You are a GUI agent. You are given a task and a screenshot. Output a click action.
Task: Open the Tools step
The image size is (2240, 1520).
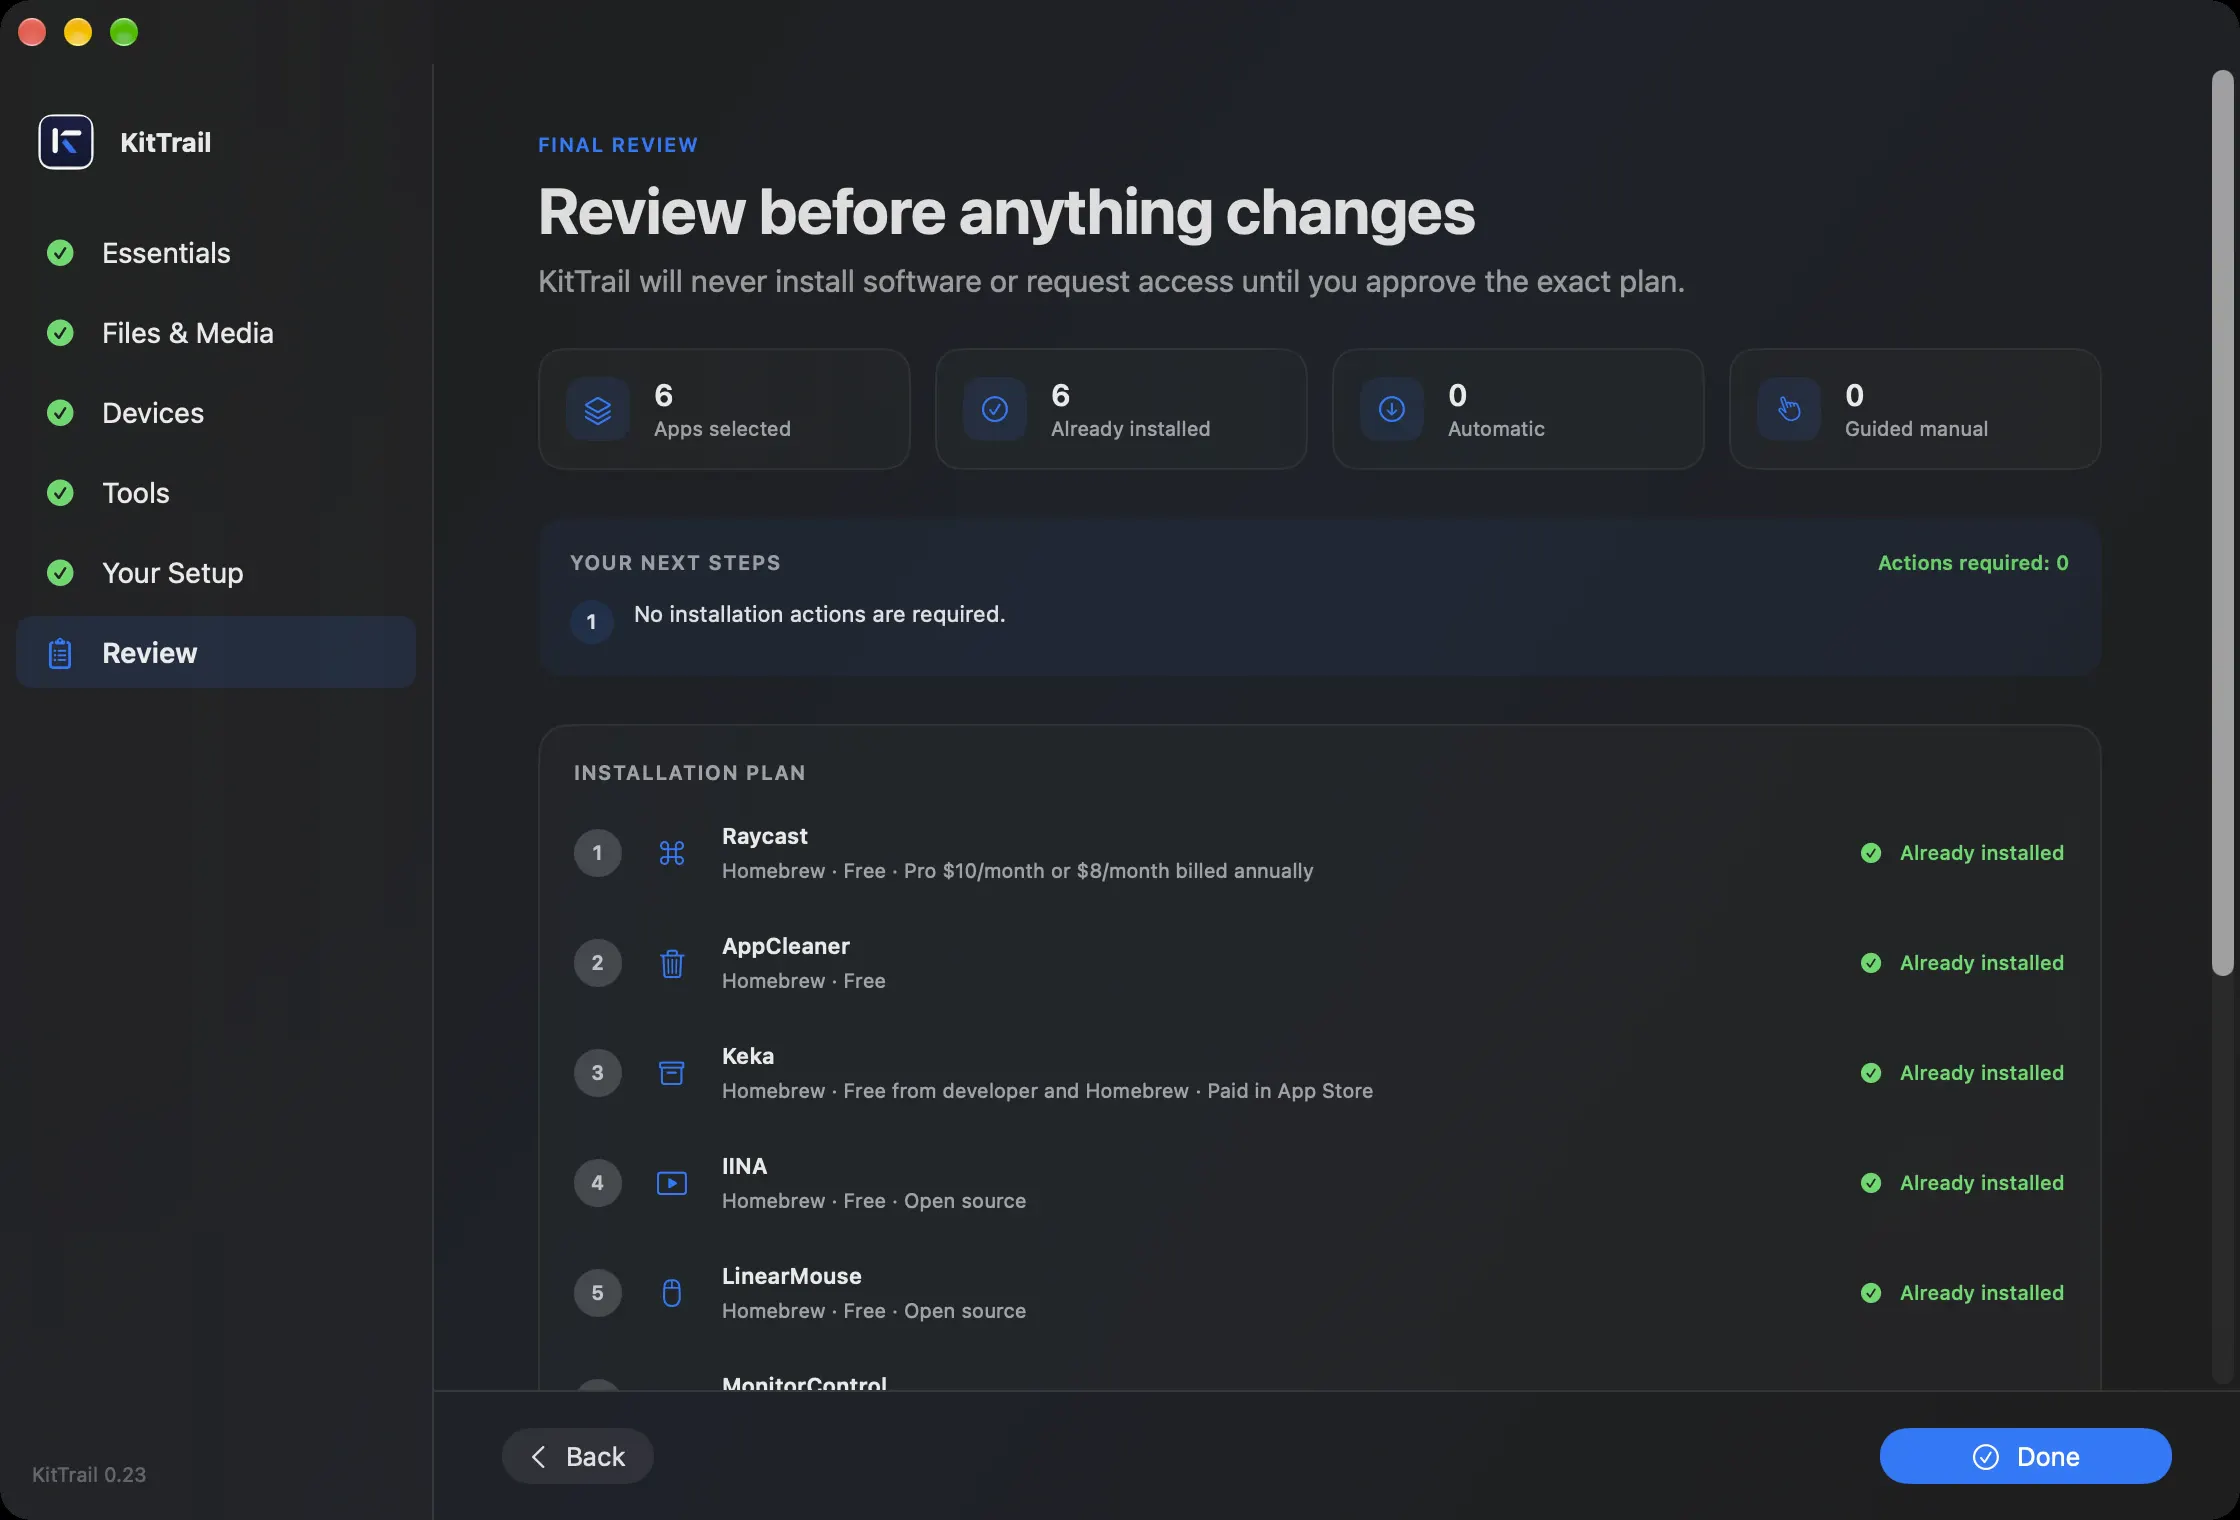pyautogui.click(x=216, y=493)
